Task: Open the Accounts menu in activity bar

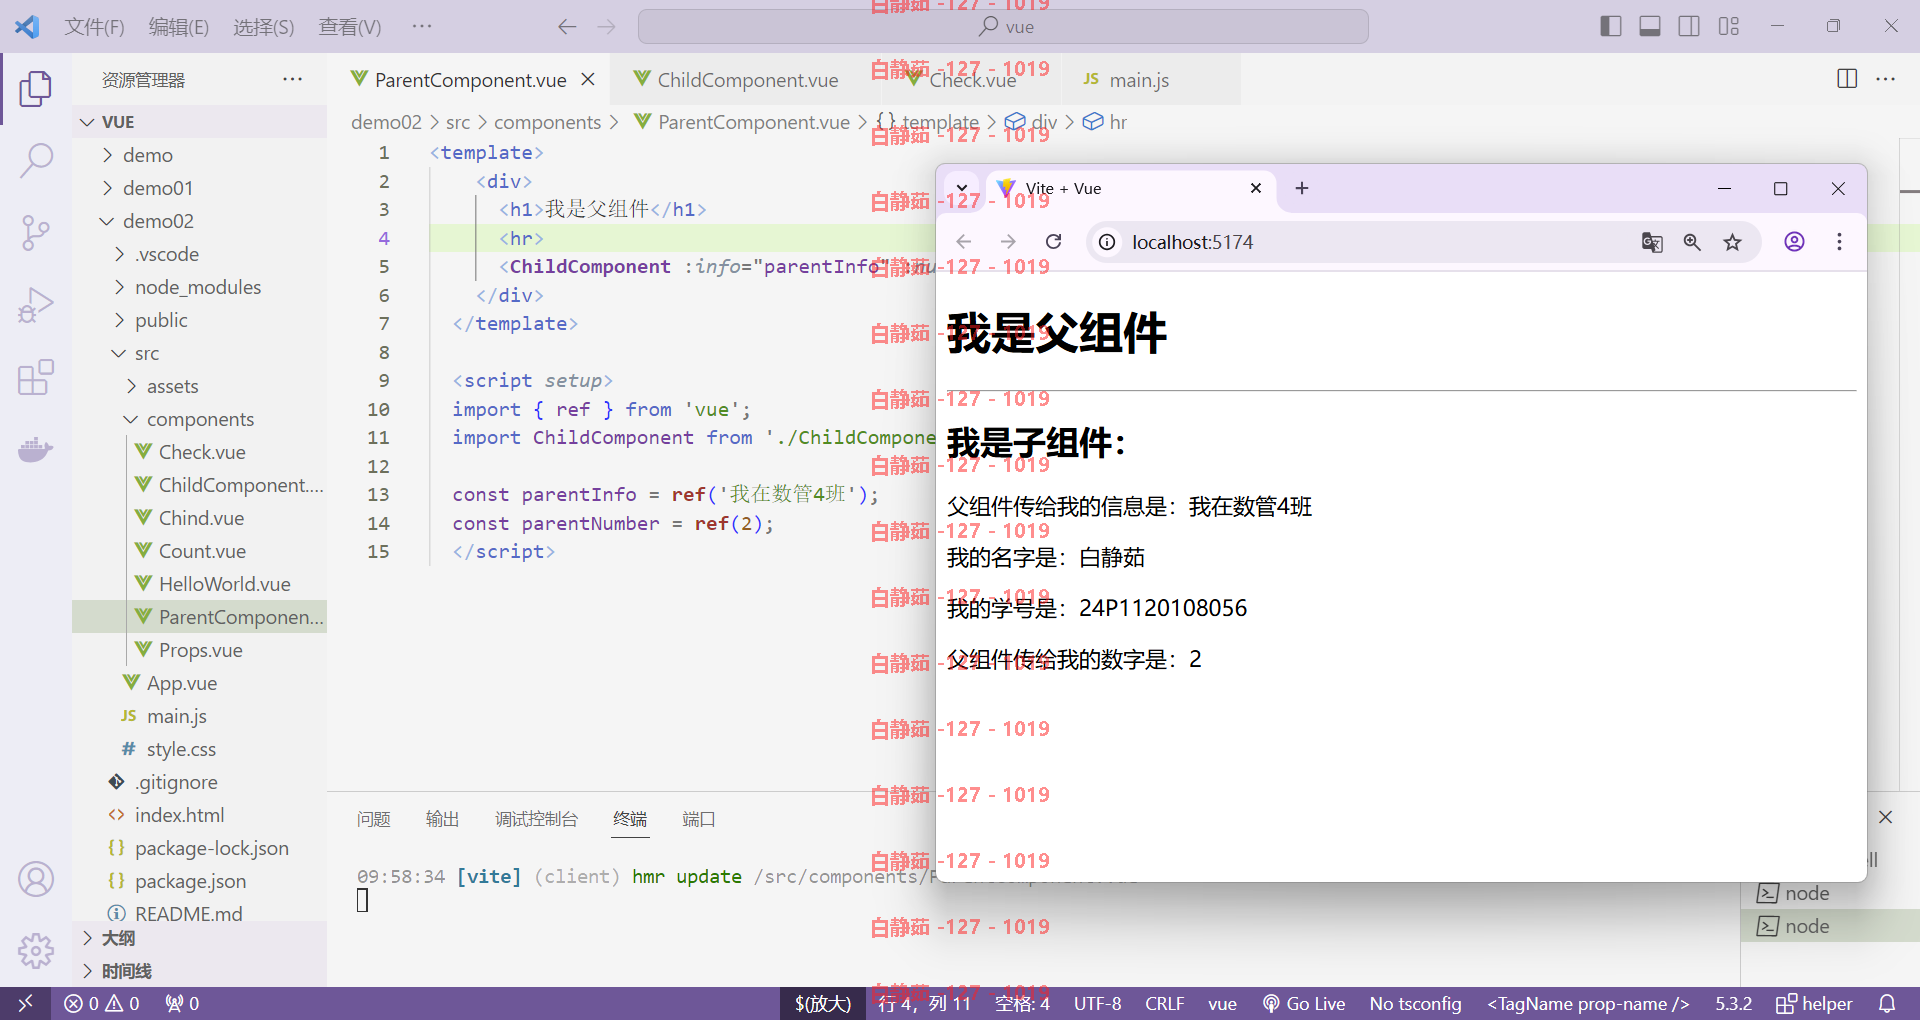Action: point(36,879)
